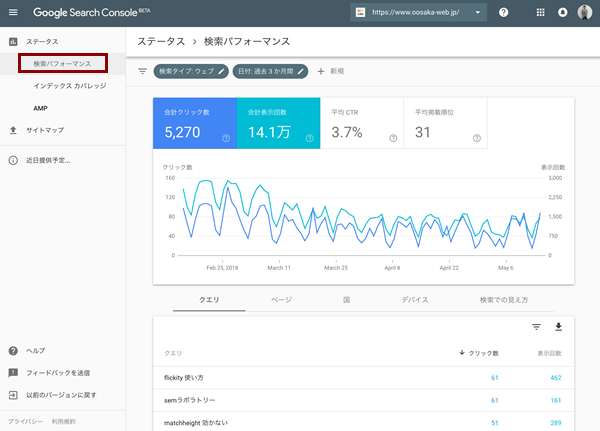Open the 利用規約 link
600x431 pixels.
[64, 421]
